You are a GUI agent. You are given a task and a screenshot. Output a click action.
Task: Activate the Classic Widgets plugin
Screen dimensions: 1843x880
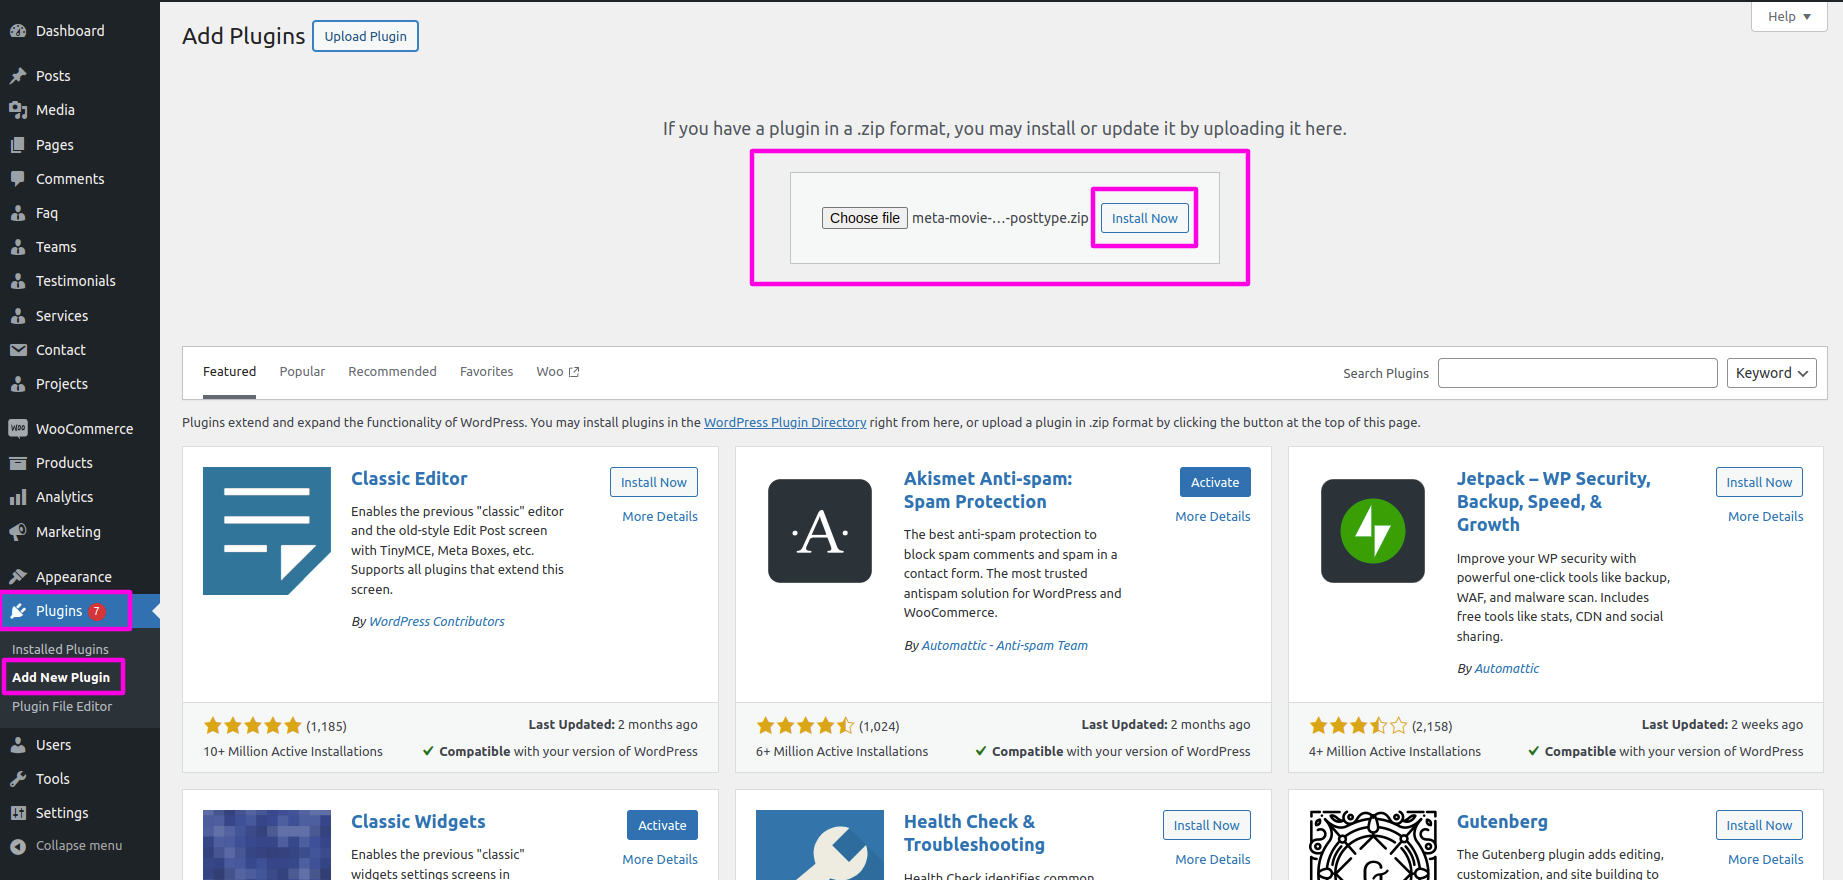662,825
